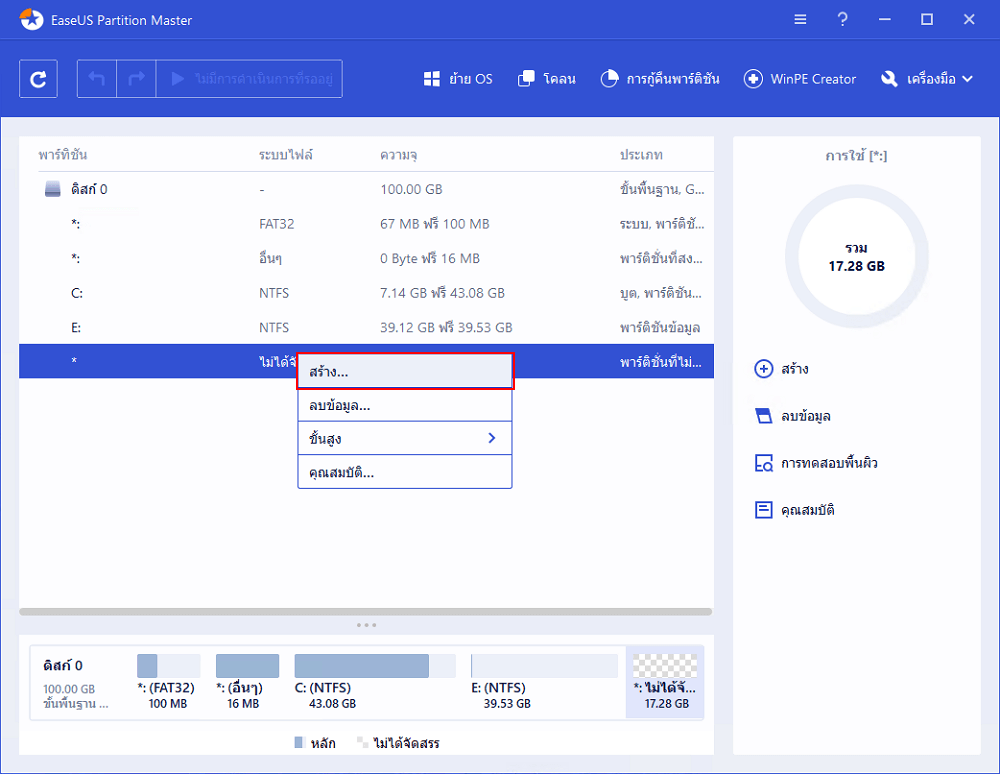Viewport: 1000px width, 774px height.
Task: Click ลบข้อมูล in the right side panel
Action: tap(792, 416)
